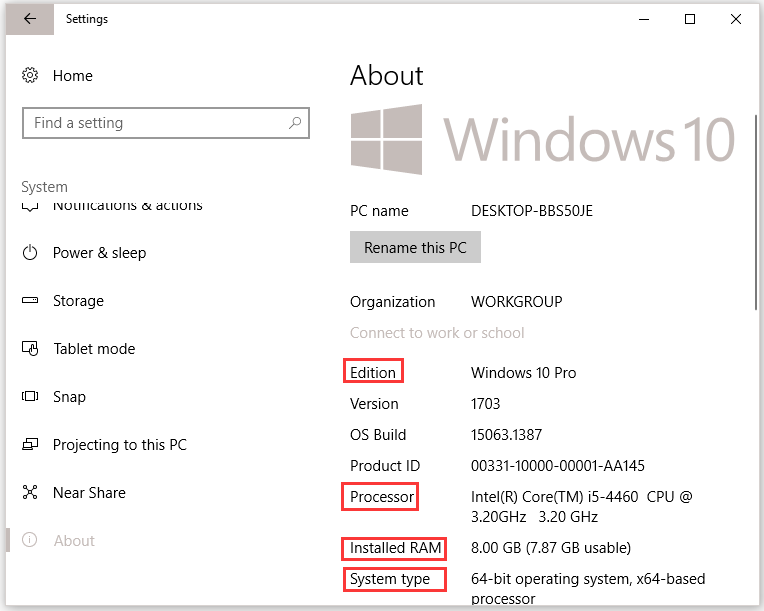Select Power & sleep in the sidebar

pyautogui.click(x=99, y=253)
